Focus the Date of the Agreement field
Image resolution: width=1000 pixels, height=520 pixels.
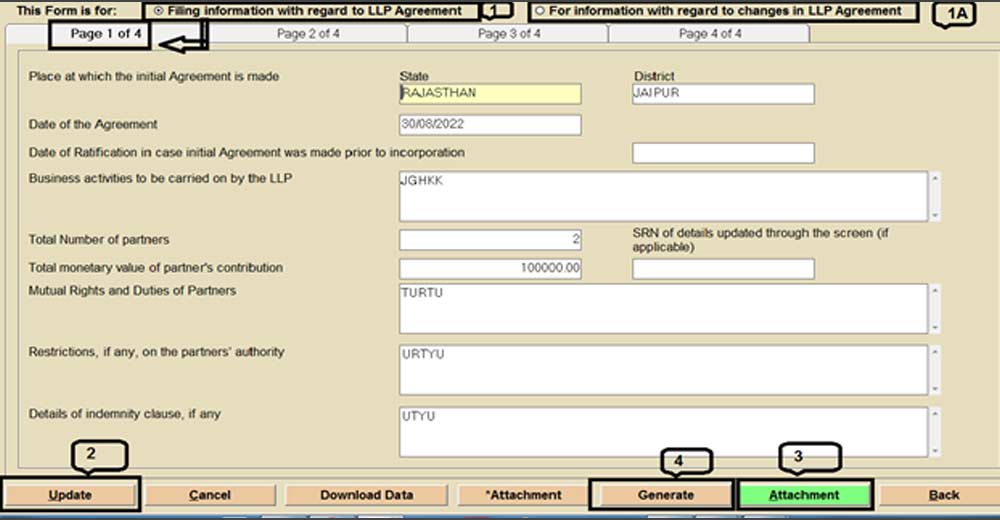489,125
